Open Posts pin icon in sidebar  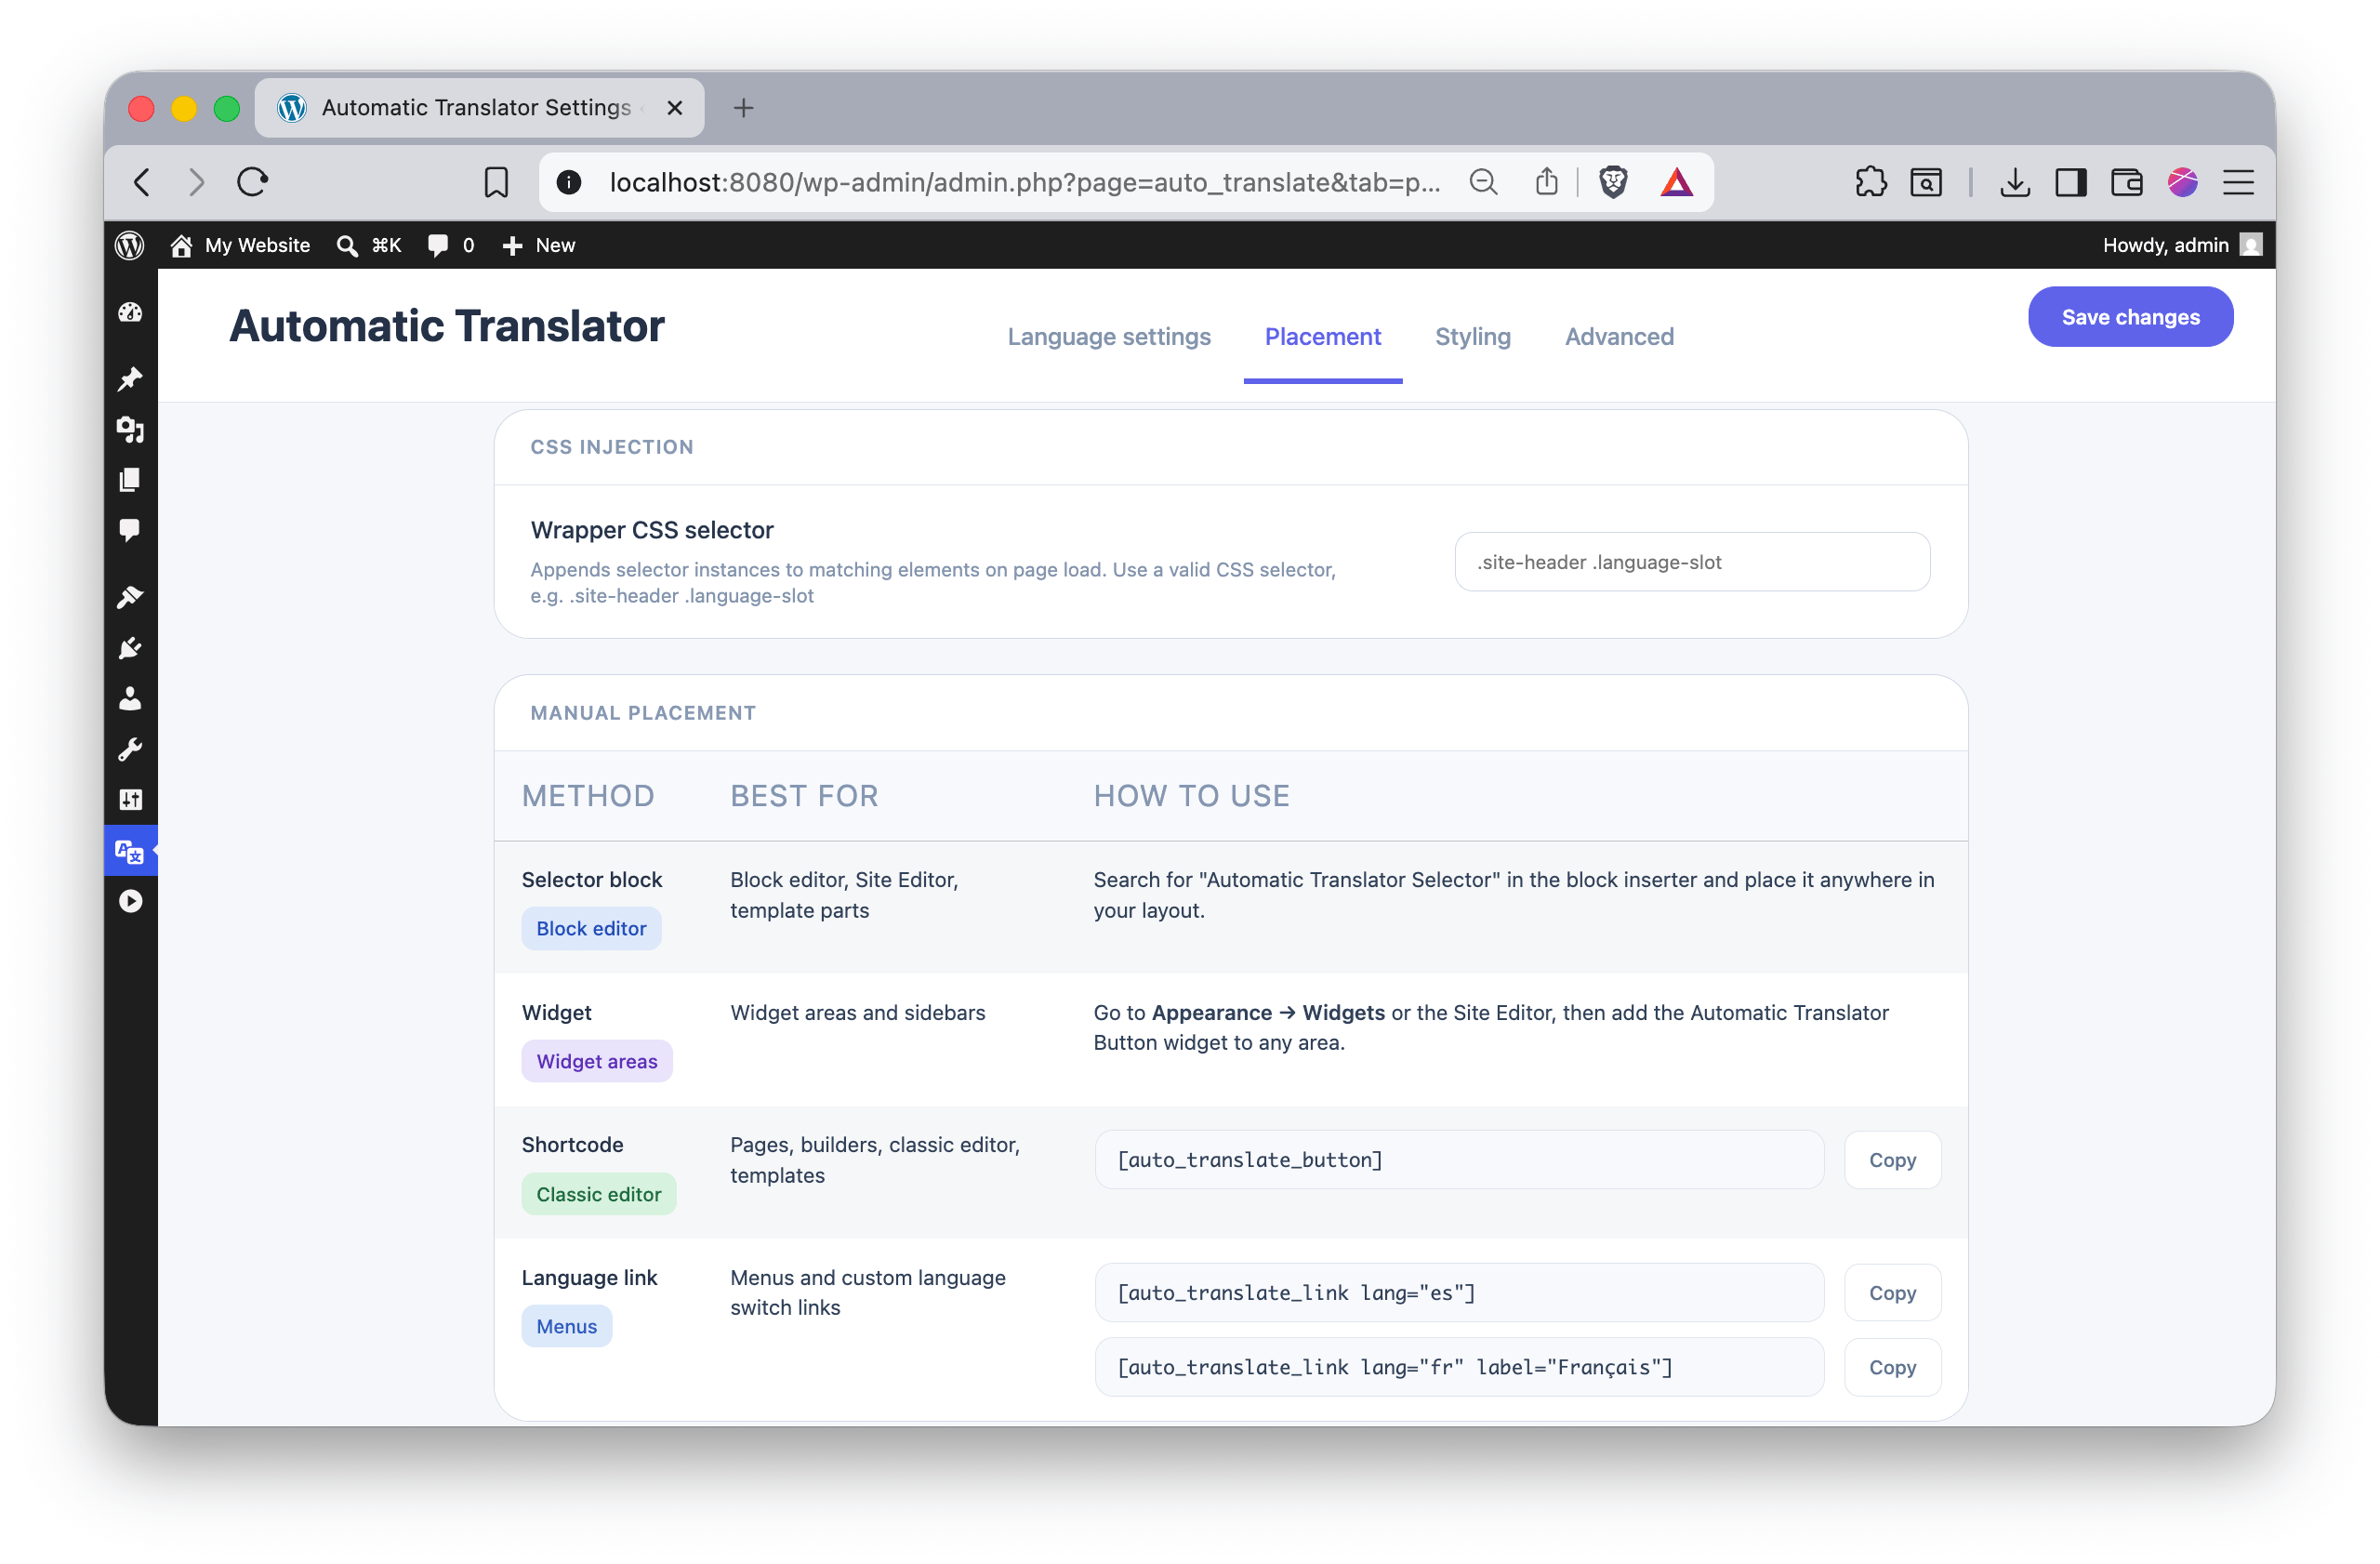[130, 379]
